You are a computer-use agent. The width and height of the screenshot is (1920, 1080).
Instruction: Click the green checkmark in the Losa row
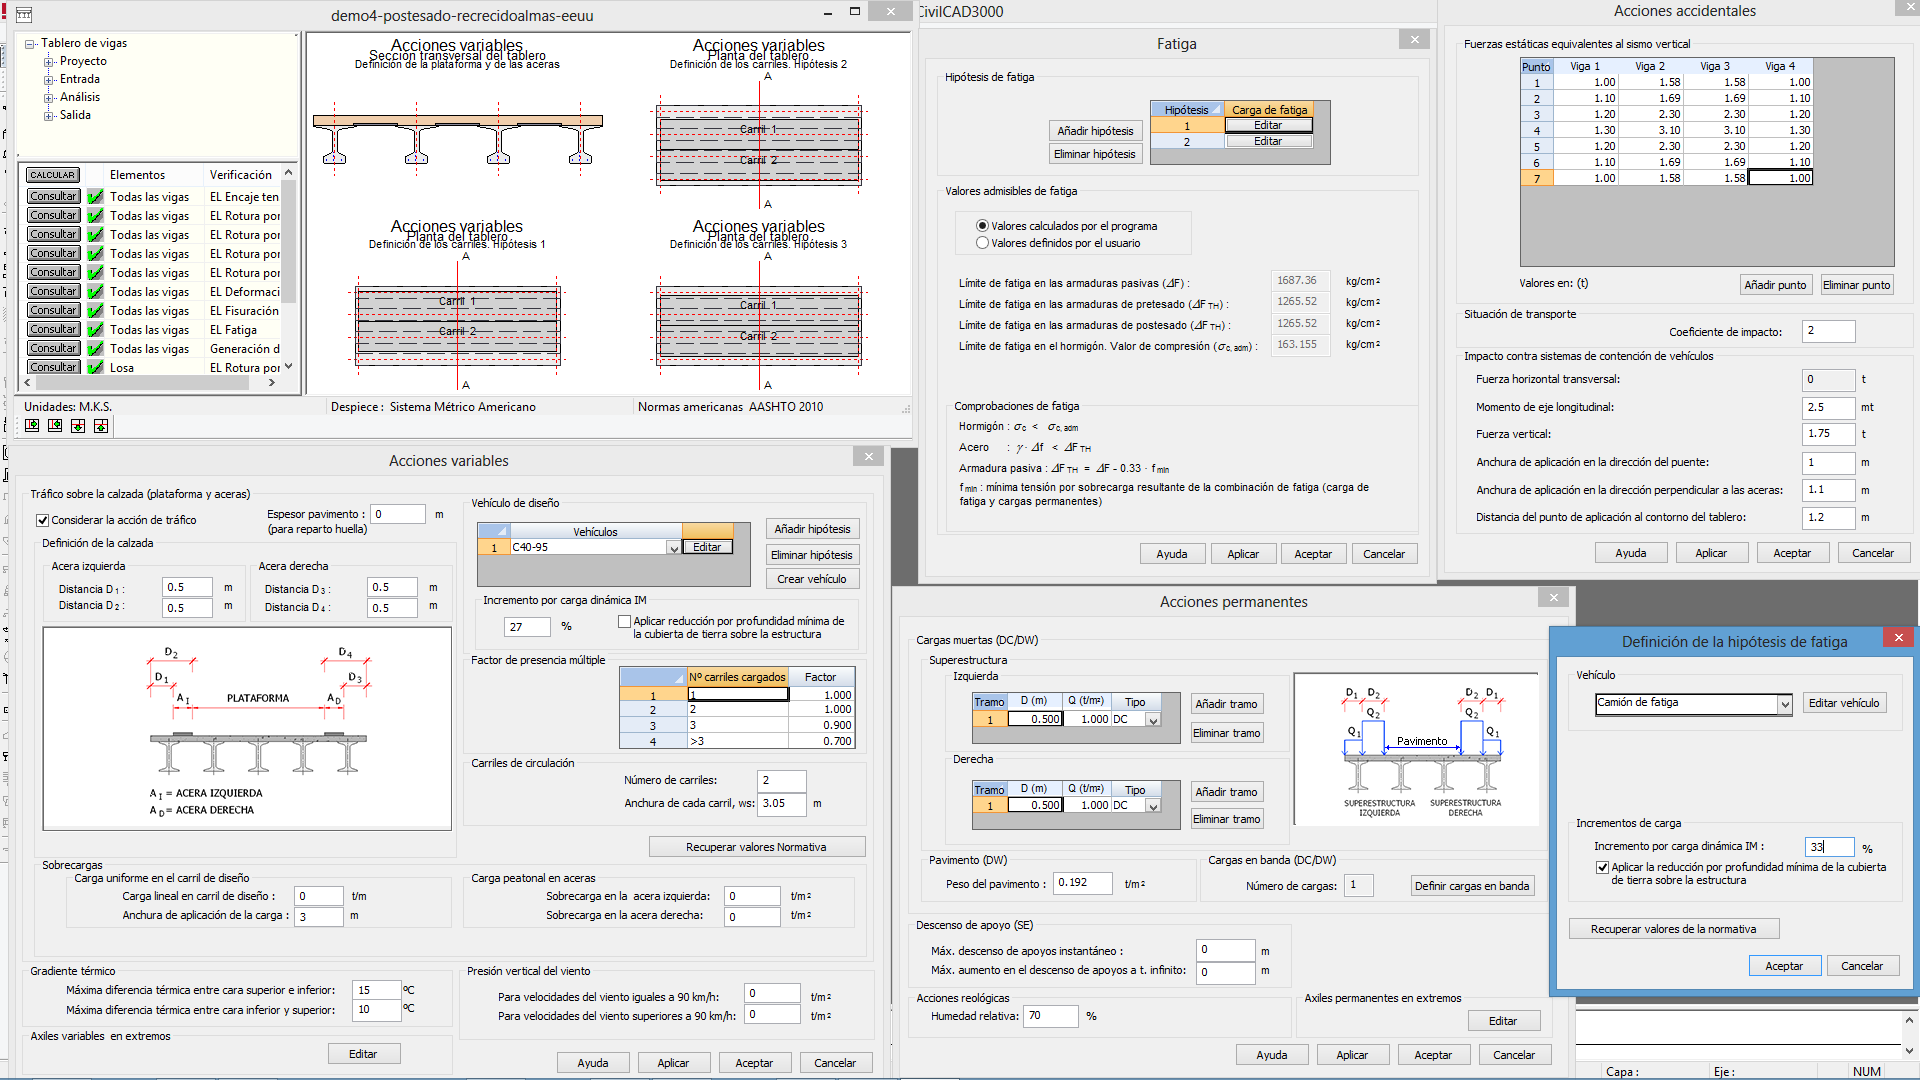(x=95, y=368)
